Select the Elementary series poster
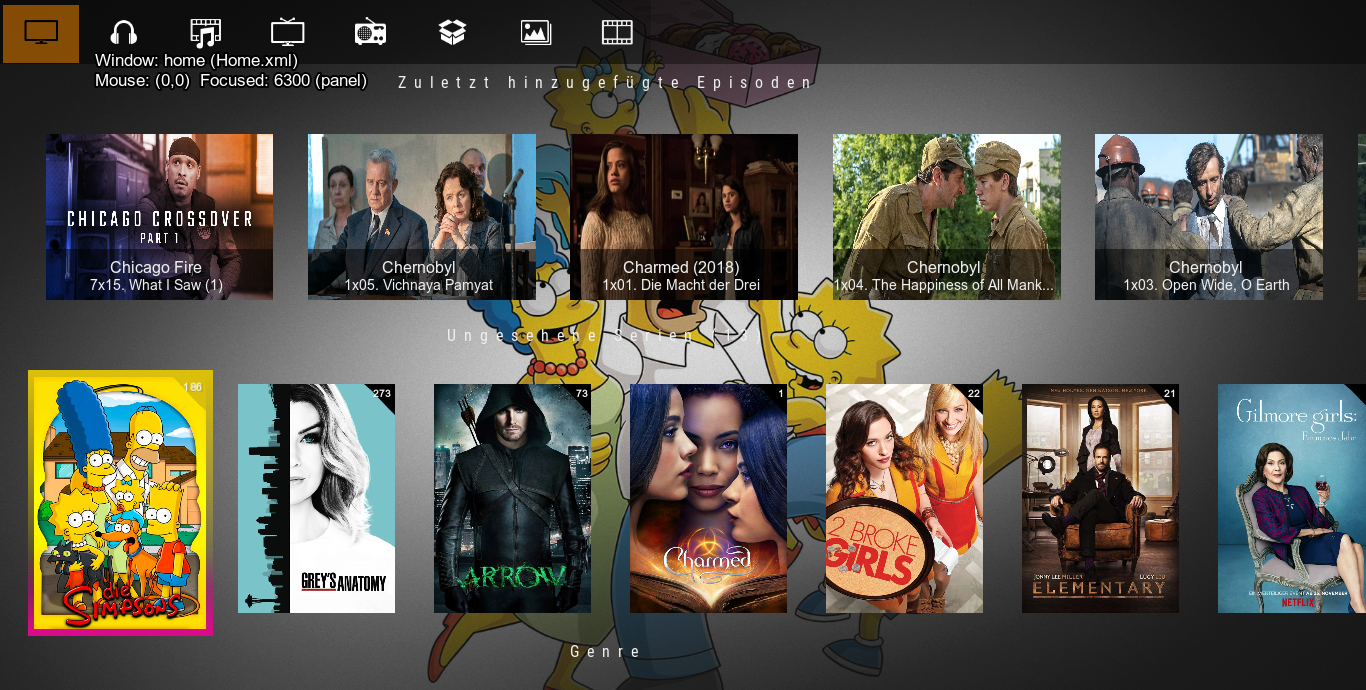Image resolution: width=1366 pixels, height=690 pixels. click(1100, 498)
